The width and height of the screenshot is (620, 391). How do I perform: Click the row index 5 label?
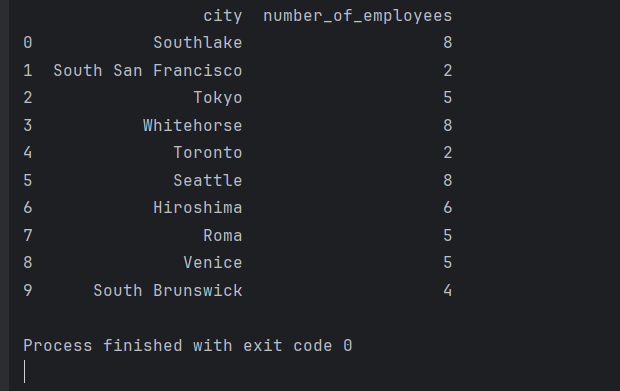[28, 181]
